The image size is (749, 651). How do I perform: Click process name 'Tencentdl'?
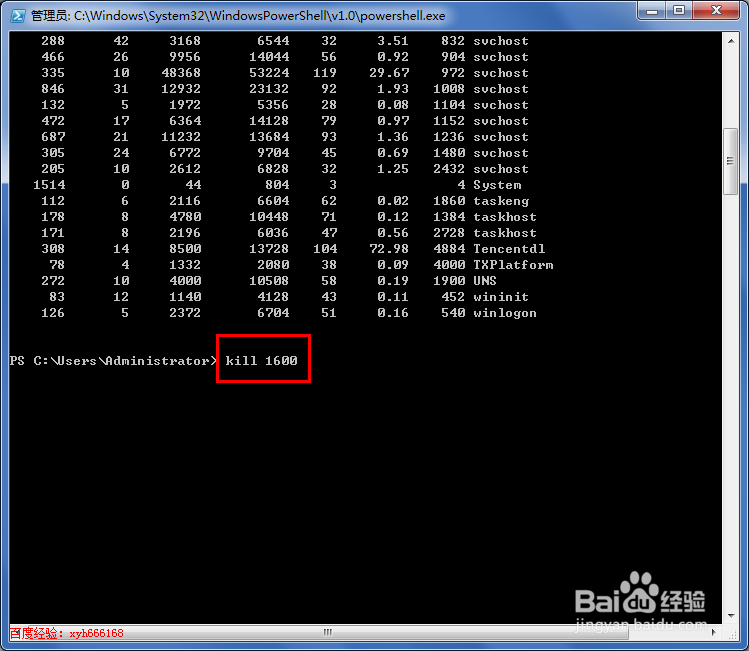coord(509,249)
